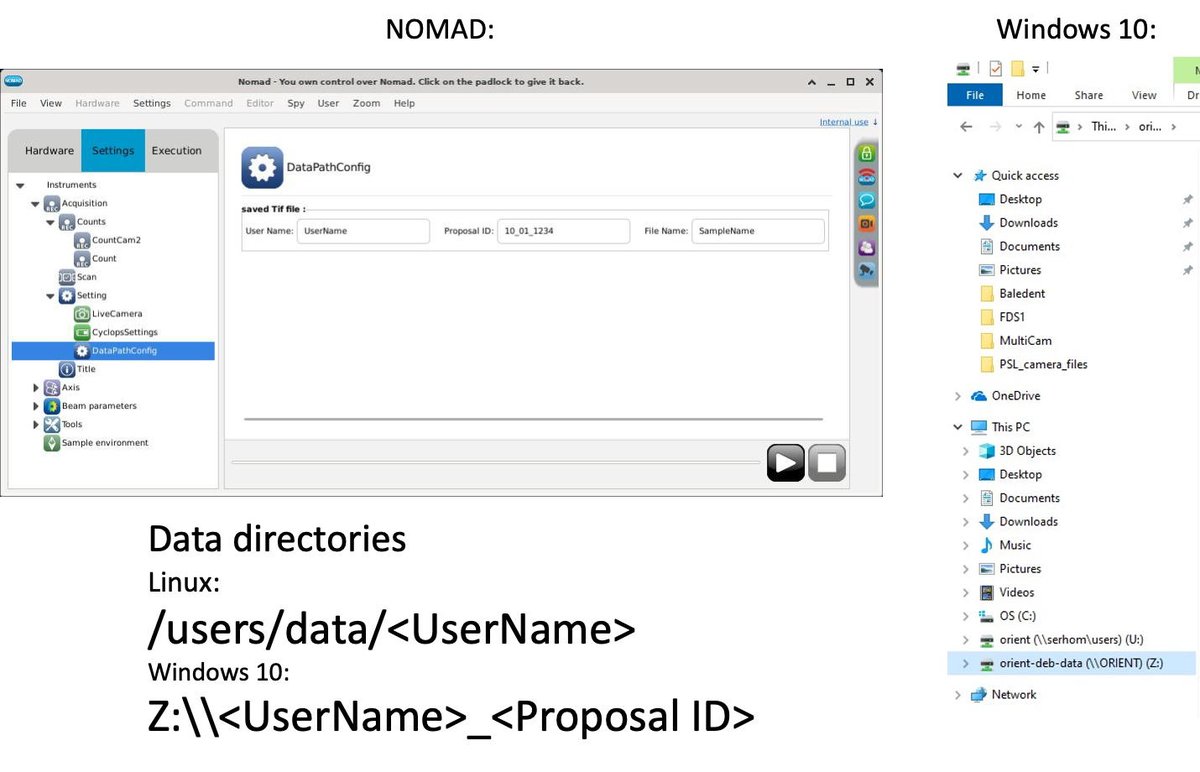Image resolution: width=1200 pixels, height=772 pixels.
Task: Expand OneDrive in Explorer navigation pane
Action: 958,396
